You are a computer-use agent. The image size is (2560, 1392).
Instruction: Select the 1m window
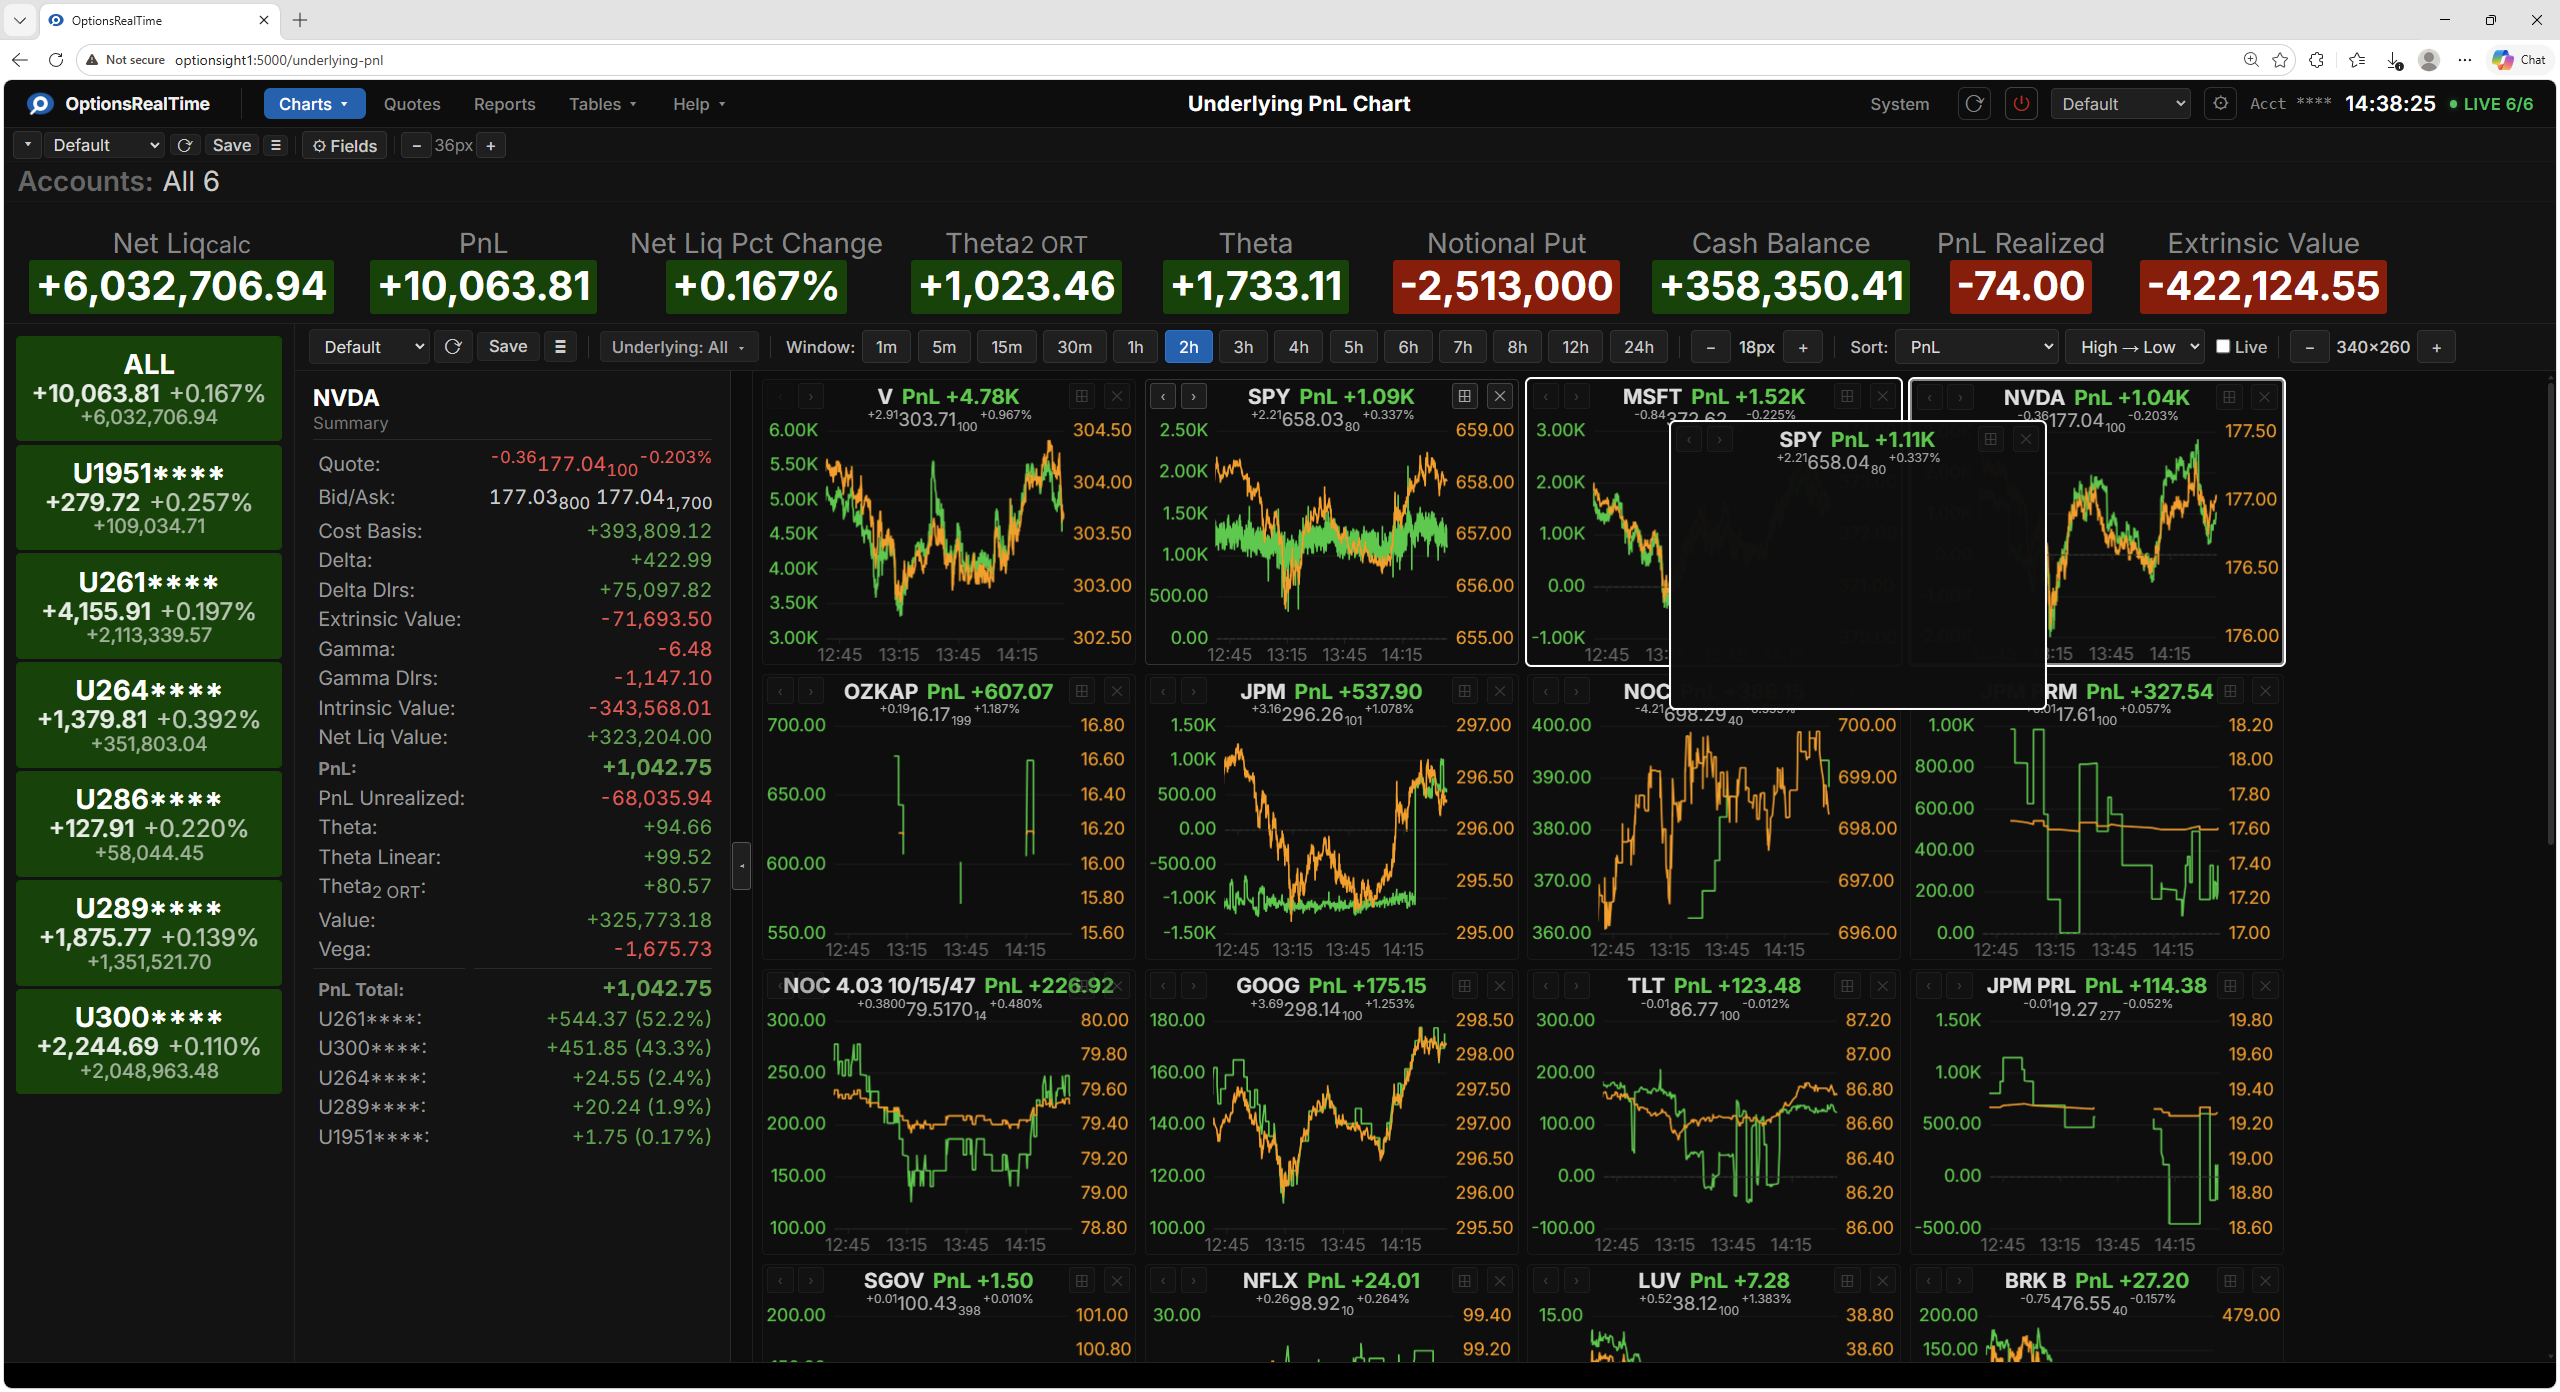coord(887,347)
